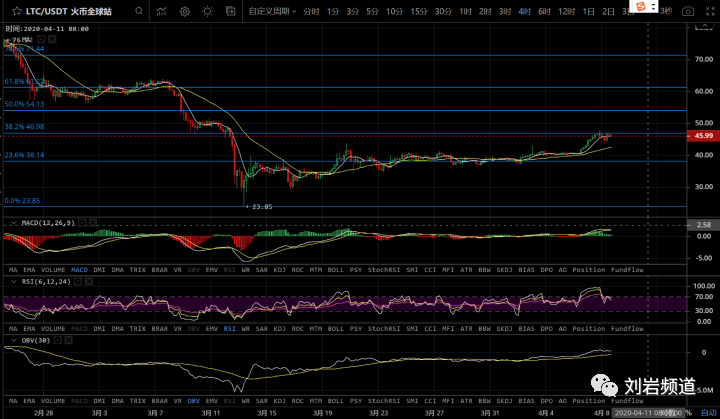Close the RSI(6,12,24) indicator panel
The width and height of the screenshot is (720, 419).
click(x=89, y=282)
